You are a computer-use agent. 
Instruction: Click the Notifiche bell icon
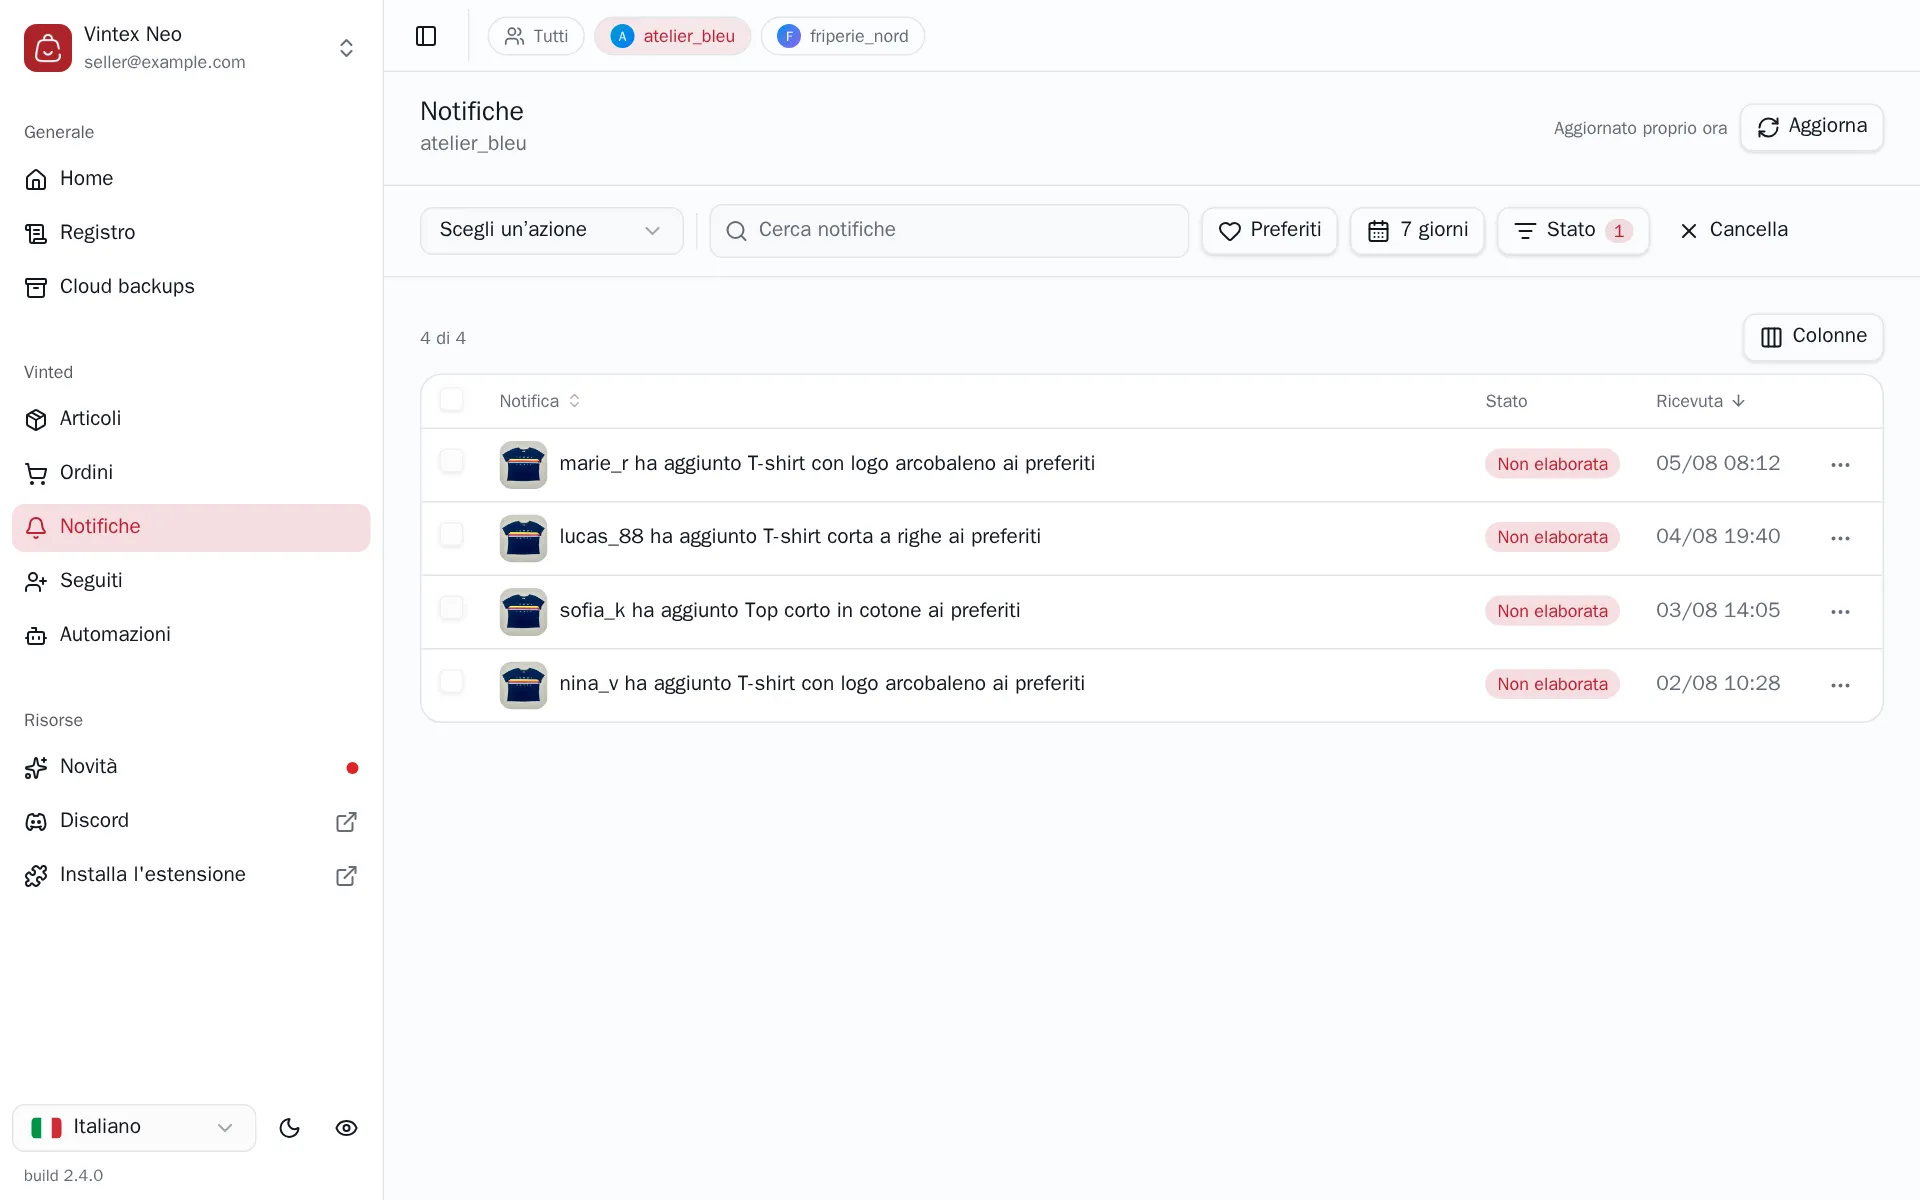(36, 527)
